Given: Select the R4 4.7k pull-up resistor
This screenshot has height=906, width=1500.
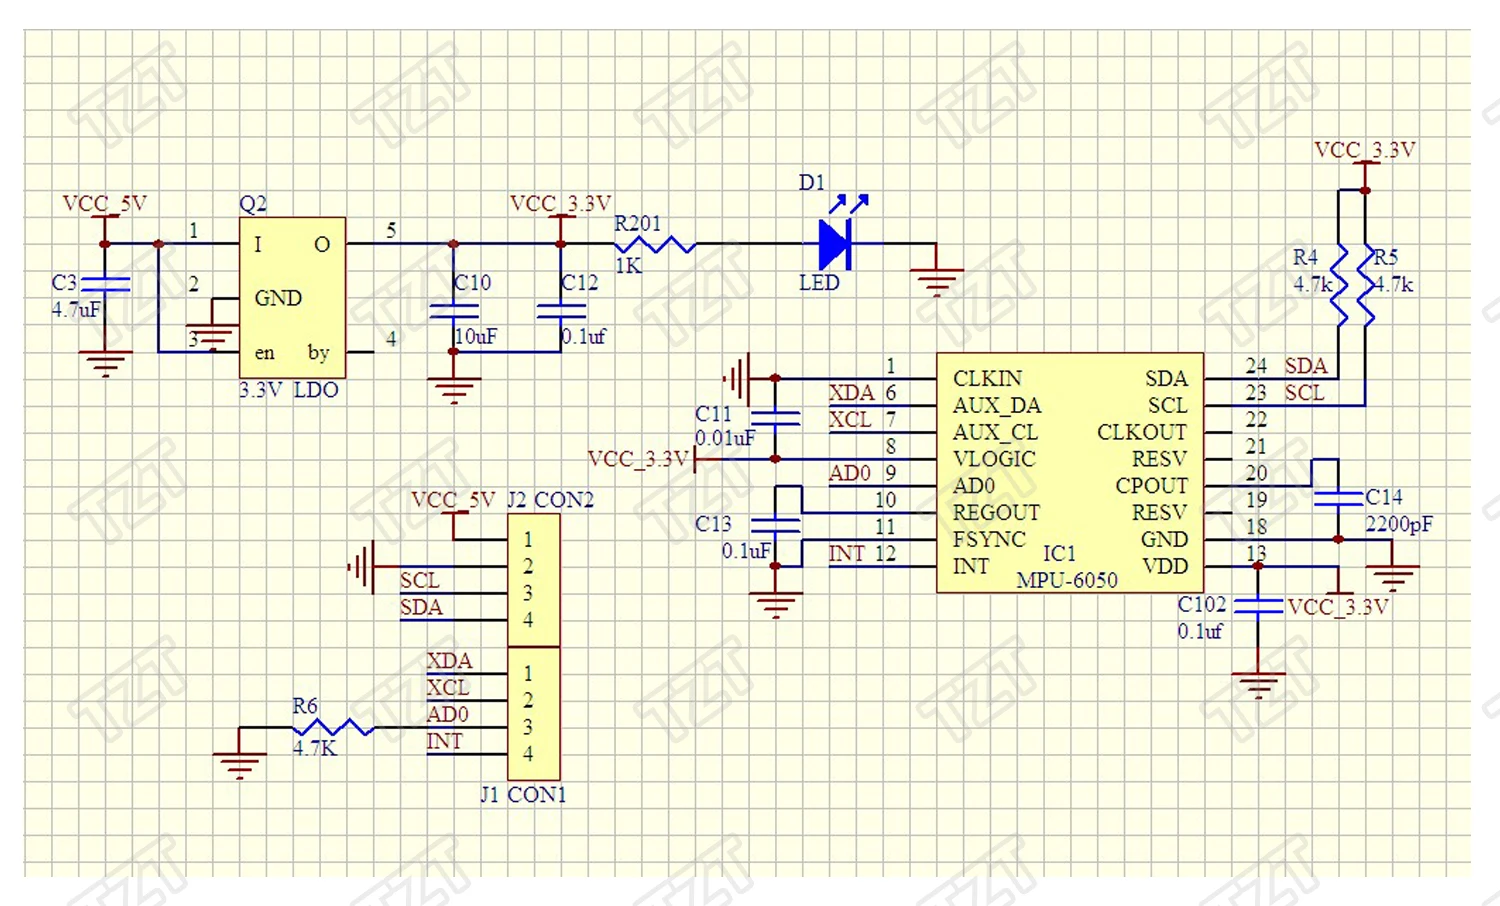Looking at the screenshot, I should pyautogui.click(x=1339, y=285).
